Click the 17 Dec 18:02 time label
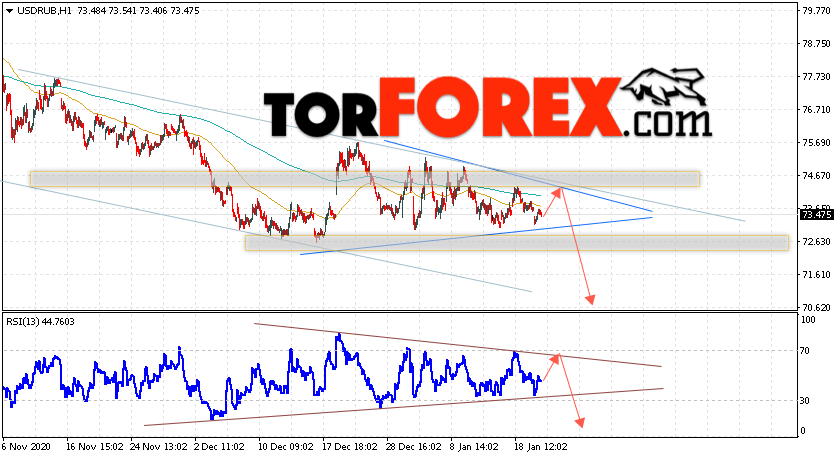838x458 pixels. pyautogui.click(x=351, y=446)
